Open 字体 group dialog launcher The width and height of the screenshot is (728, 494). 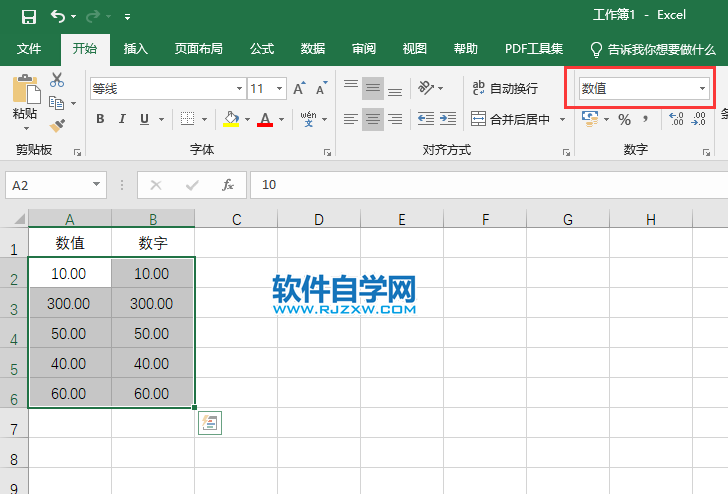[x=327, y=152]
